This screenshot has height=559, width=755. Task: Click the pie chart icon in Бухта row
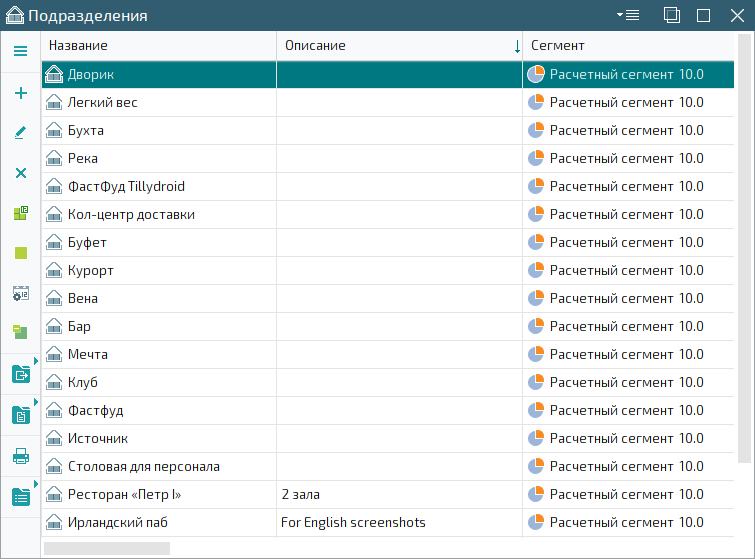point(536,130)
